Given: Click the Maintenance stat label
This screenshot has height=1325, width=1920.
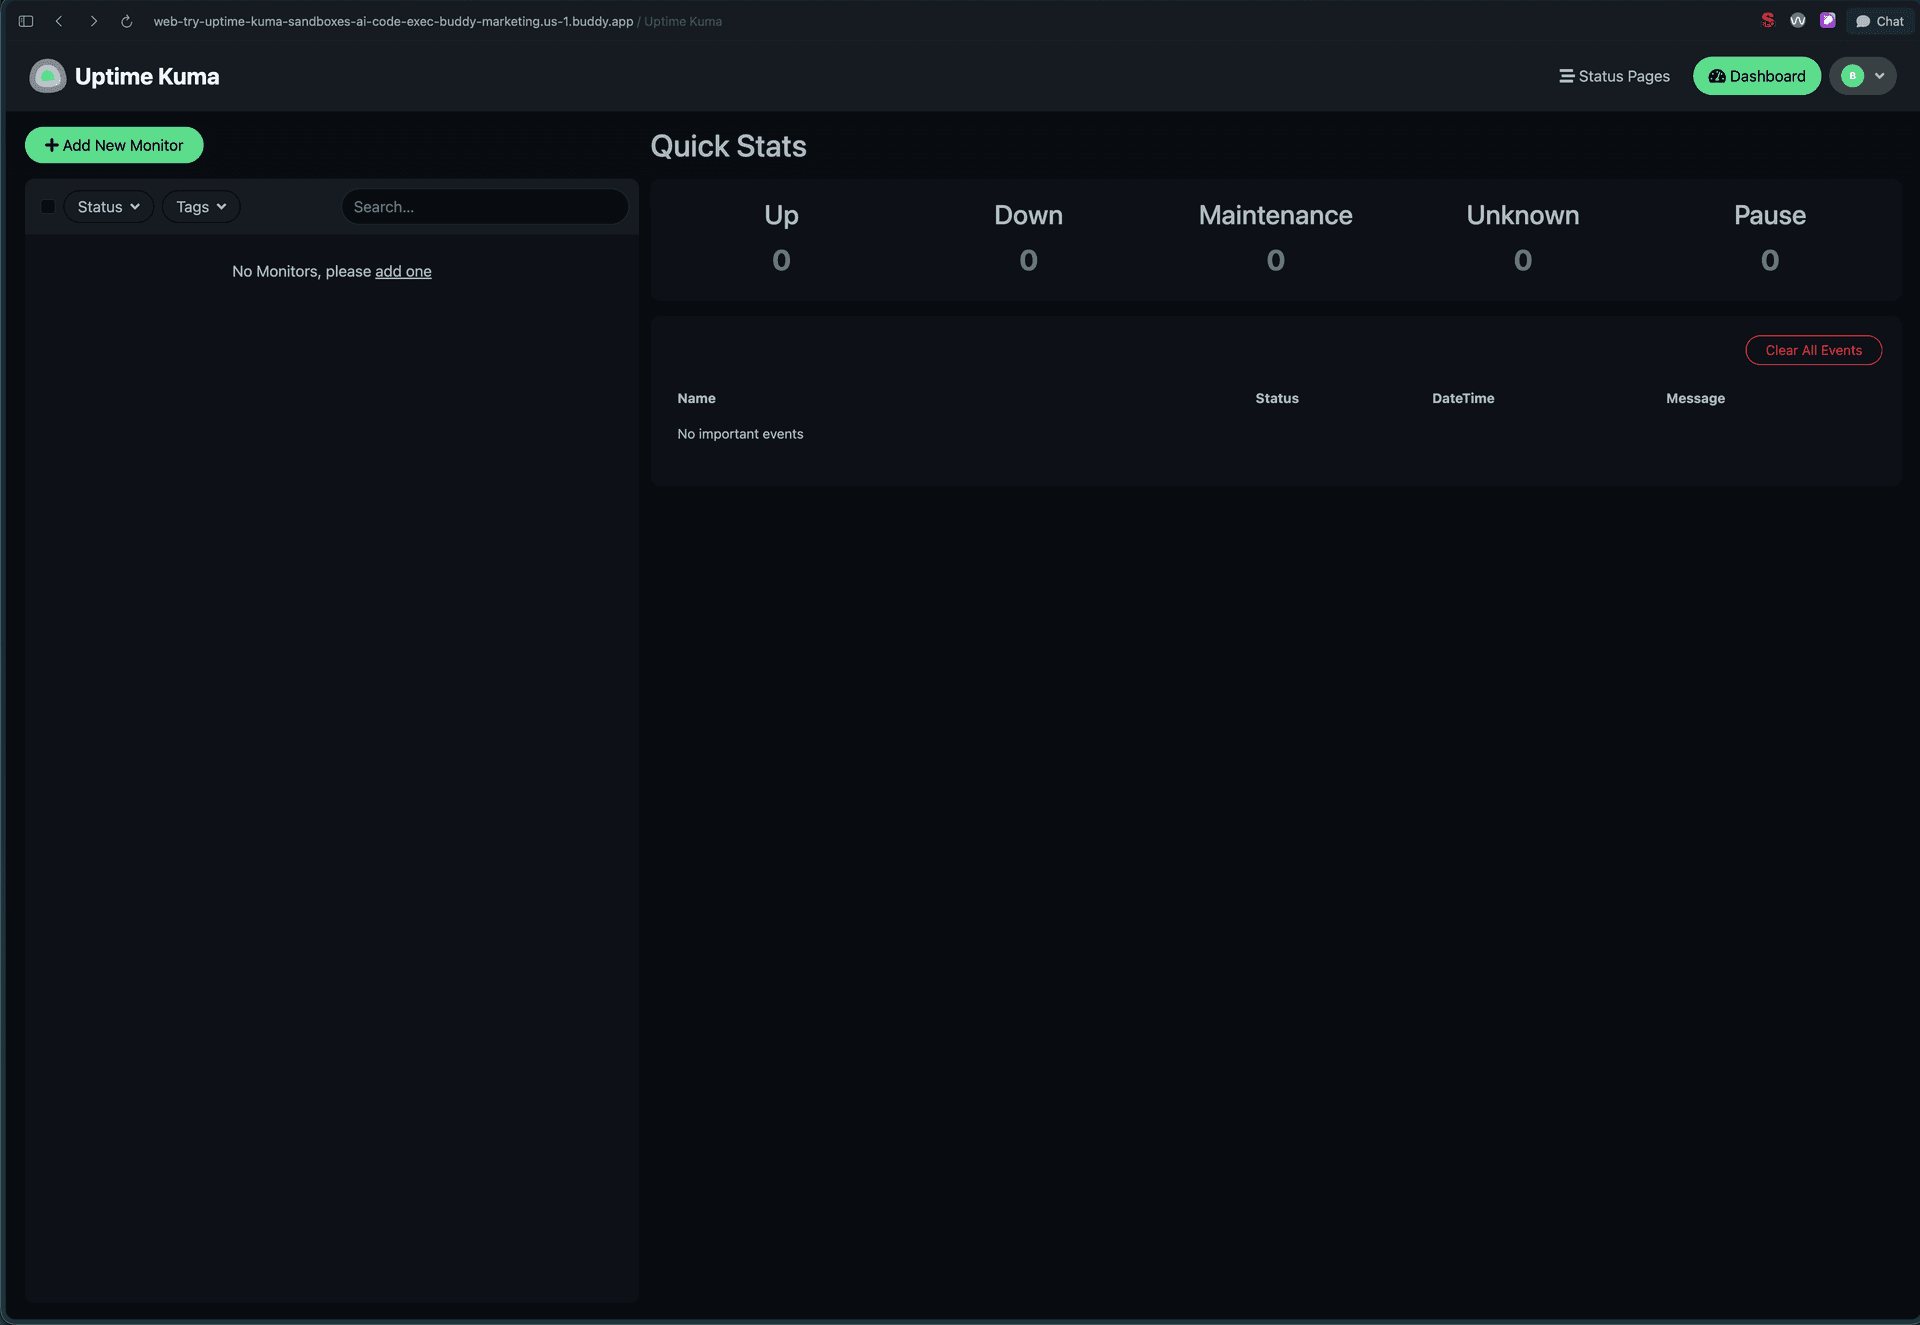Looking at the screenshot, I should click(1275, 215).
